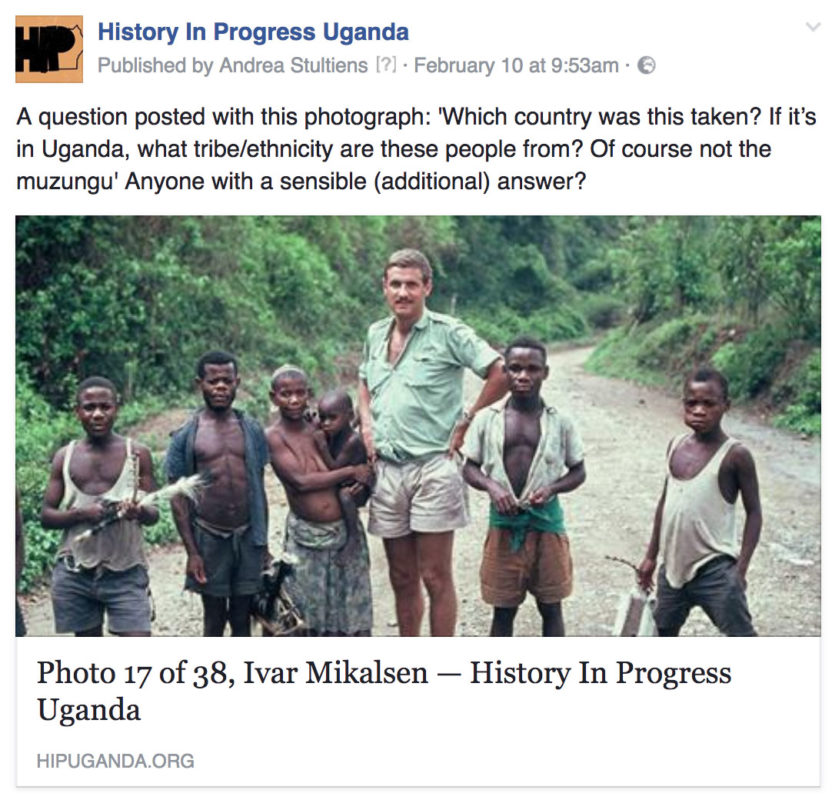Screen dimensions: 832x800
Task: Visit the HIPUGANDA.ORG source domain
Action: (x=115, y=761)
